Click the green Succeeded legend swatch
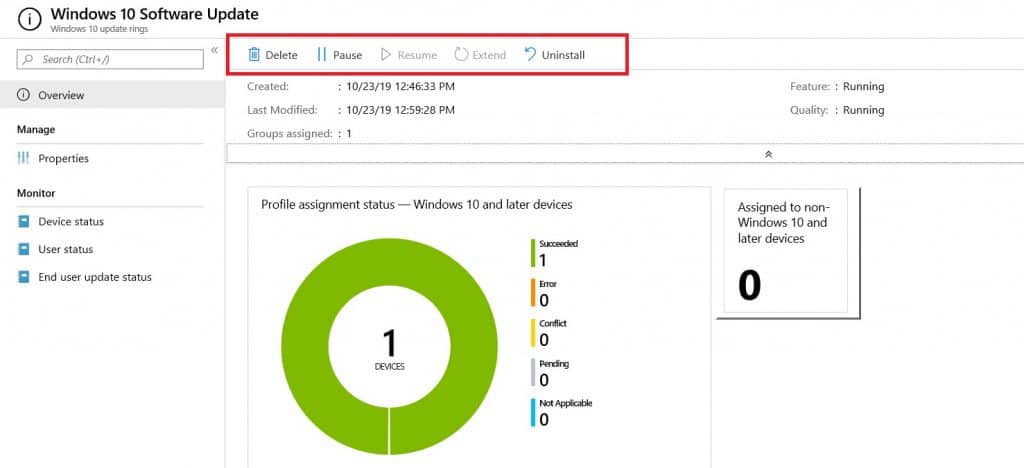Viewport: 1024px width, 468px height. (x=533, y=253)
